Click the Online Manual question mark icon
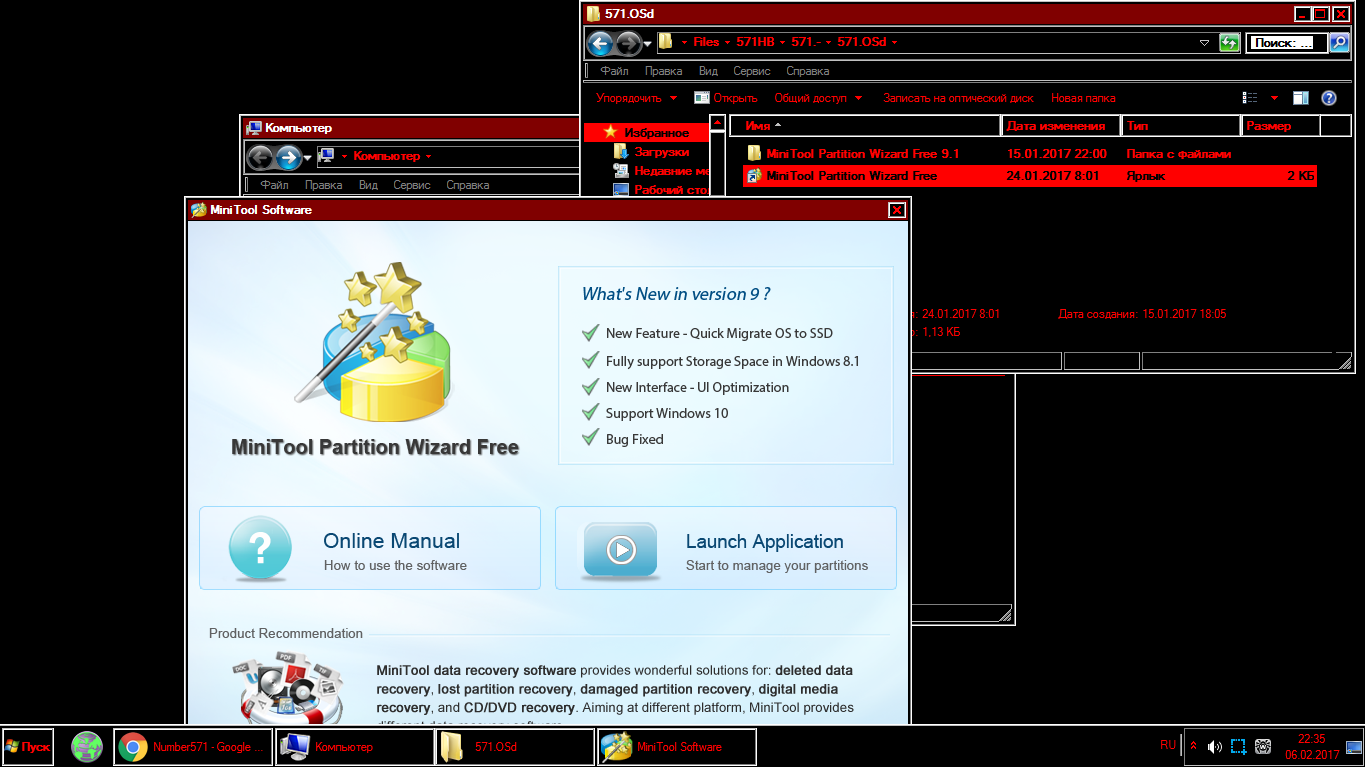This screenshot has height=767, width=1365. [x=260, y=549]
